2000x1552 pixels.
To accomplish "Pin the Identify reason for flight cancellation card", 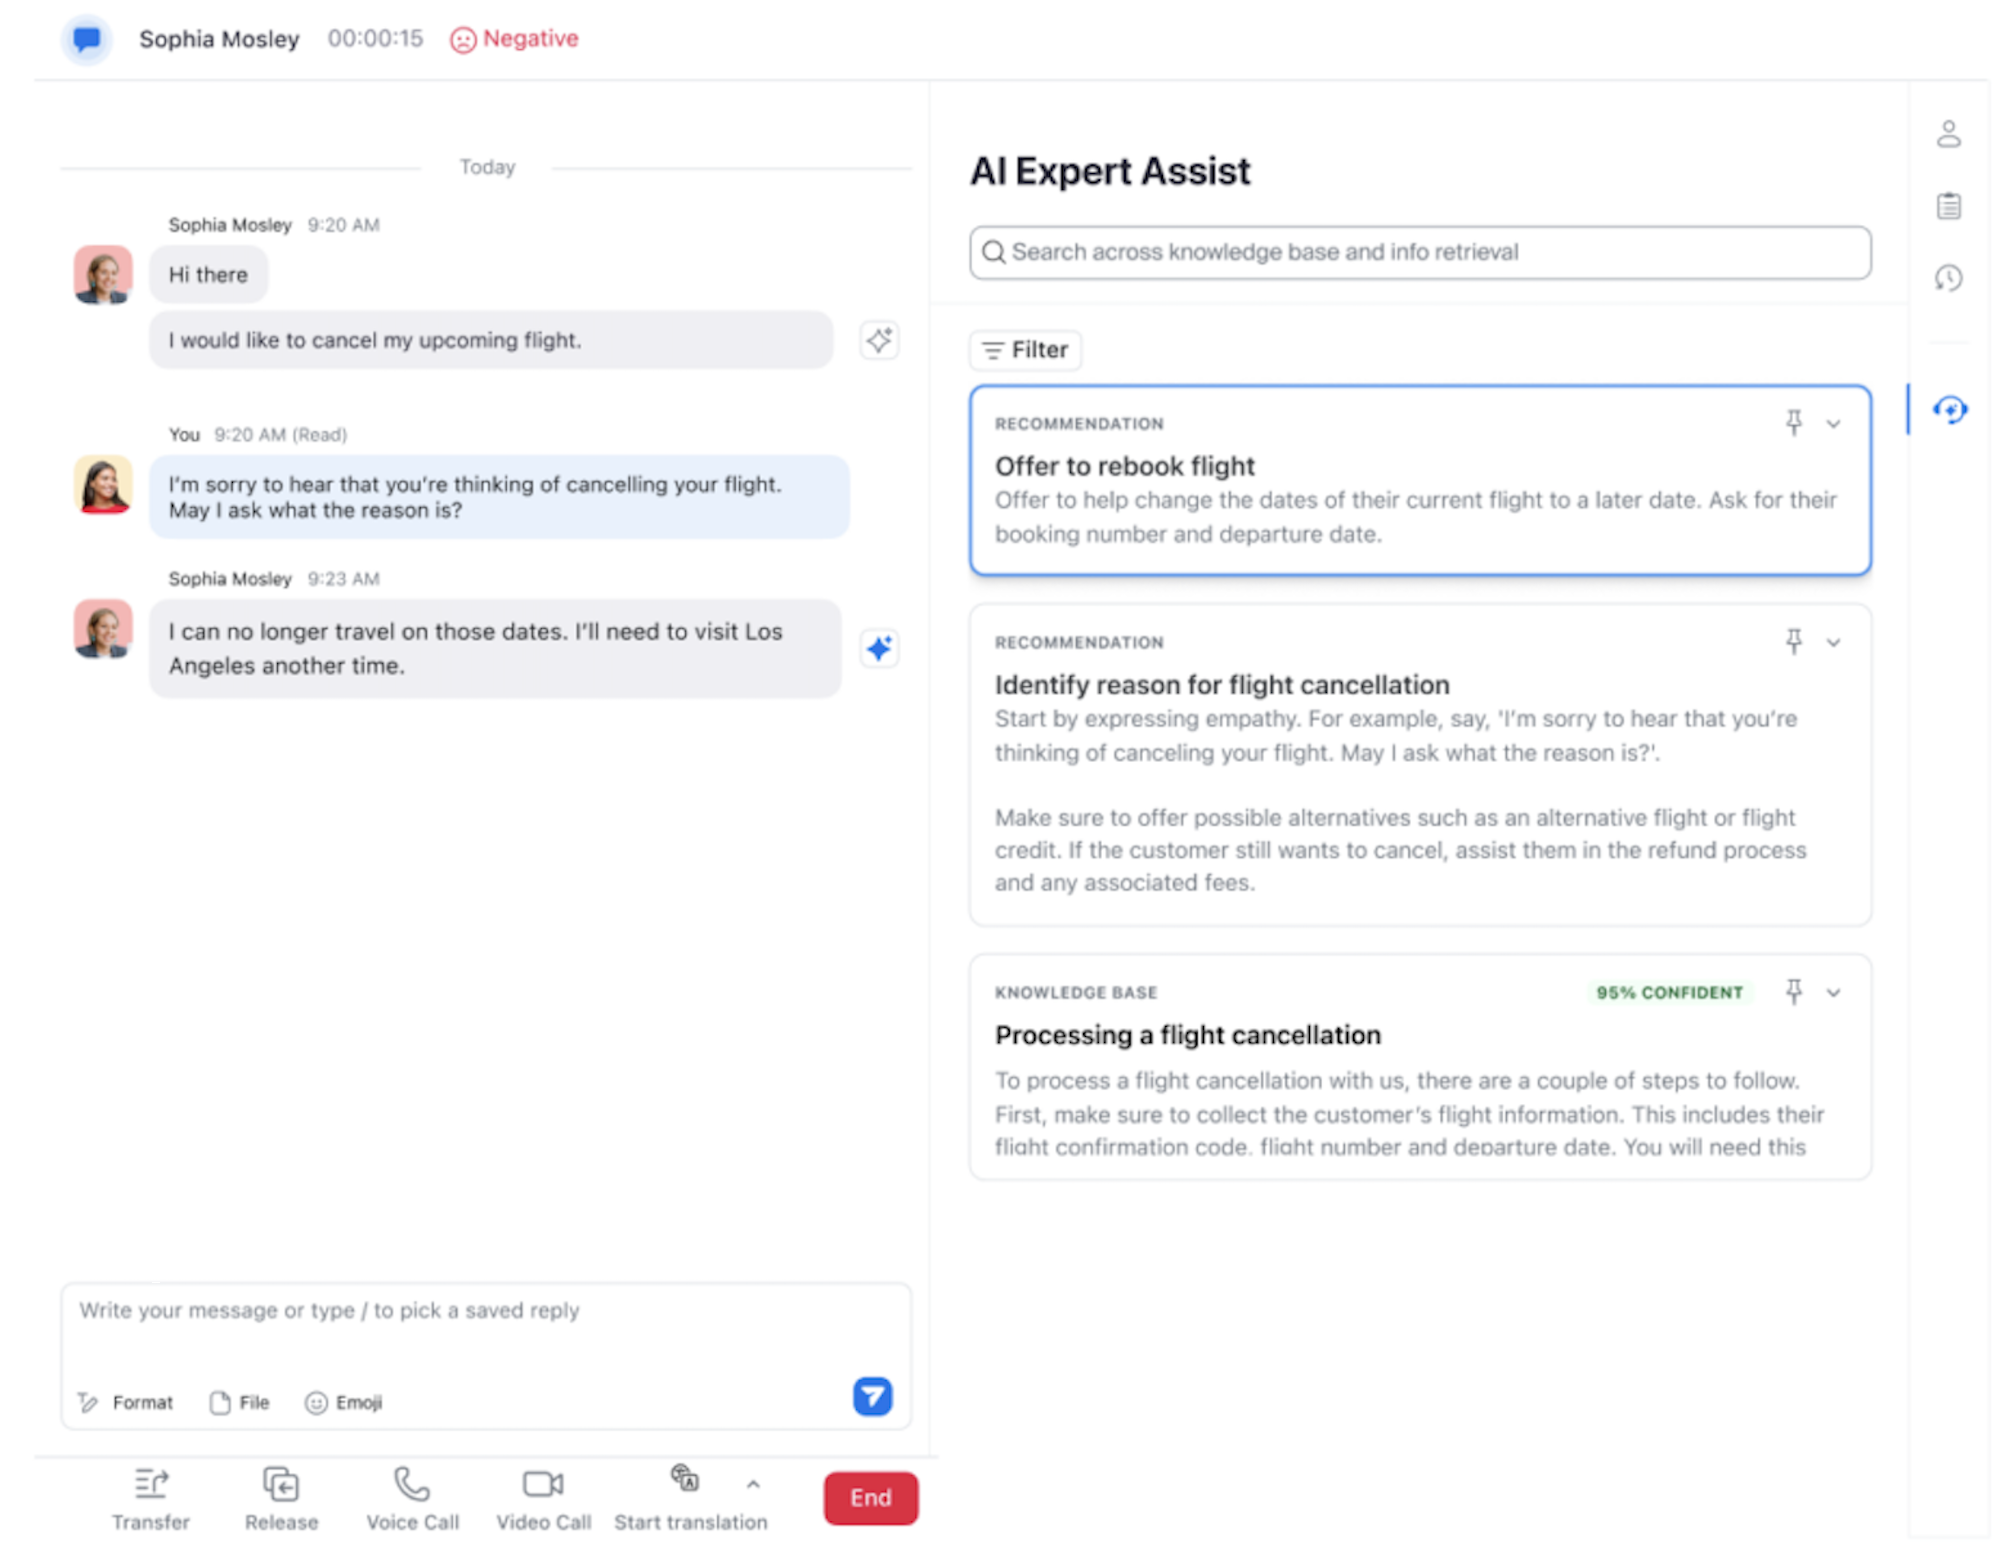I will 1794,642.
